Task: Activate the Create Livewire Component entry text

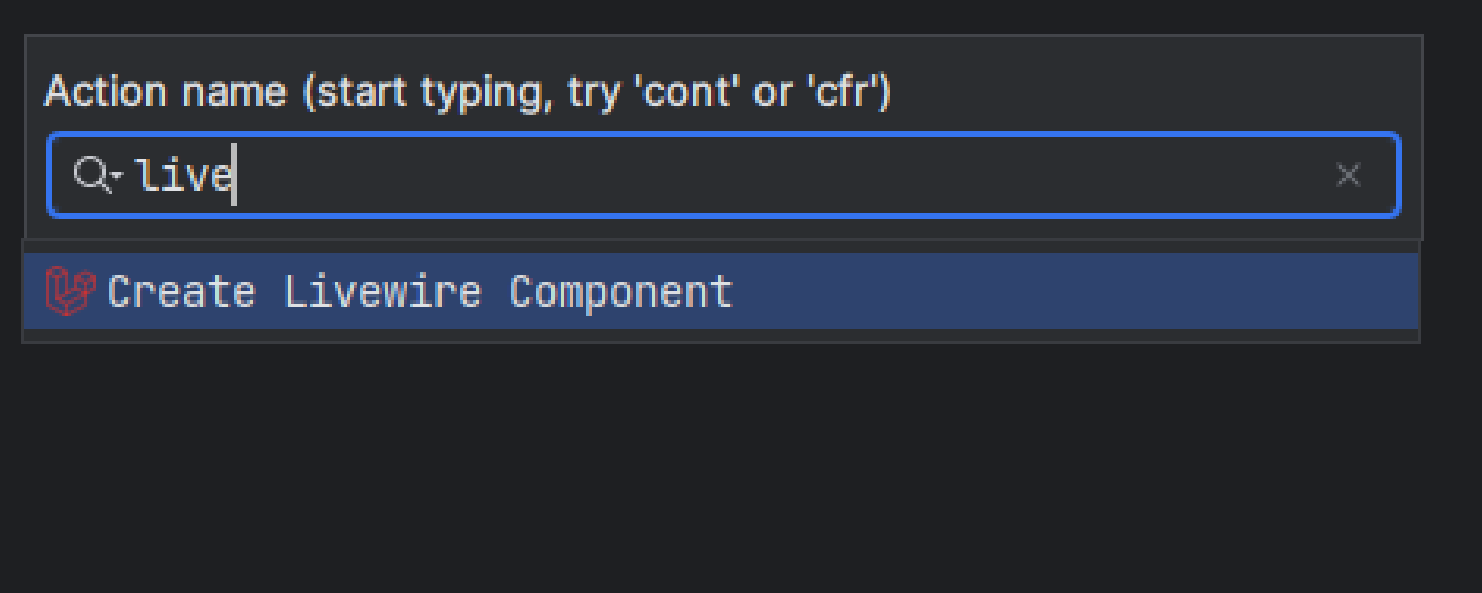Action: point(418,290)
